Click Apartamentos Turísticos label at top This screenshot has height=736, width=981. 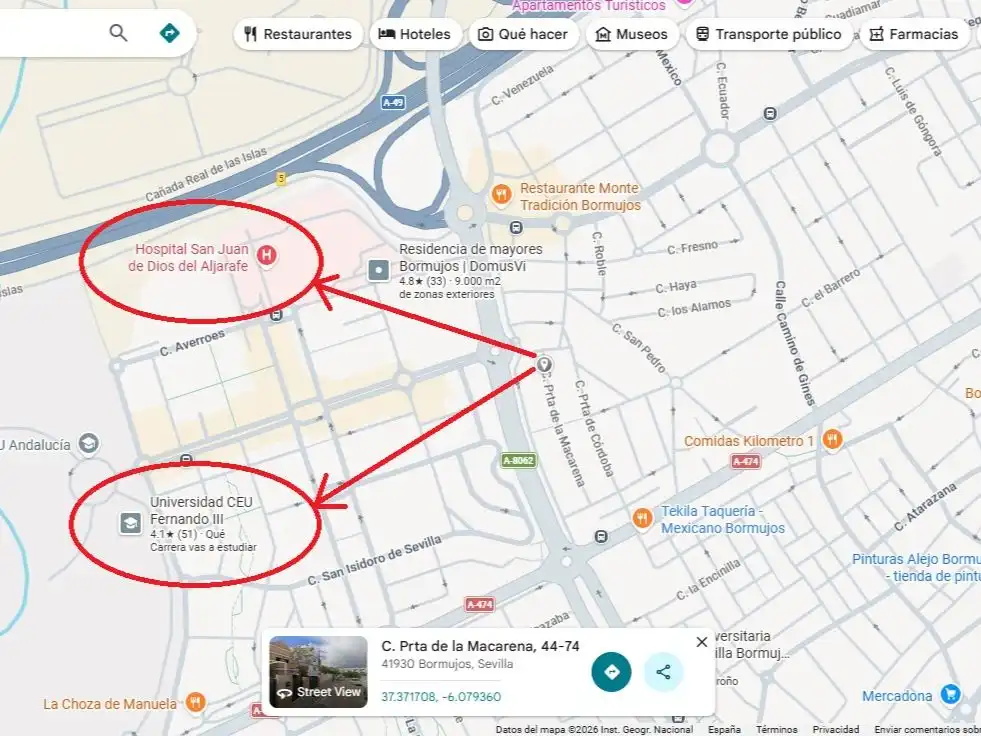click(589, 6)
